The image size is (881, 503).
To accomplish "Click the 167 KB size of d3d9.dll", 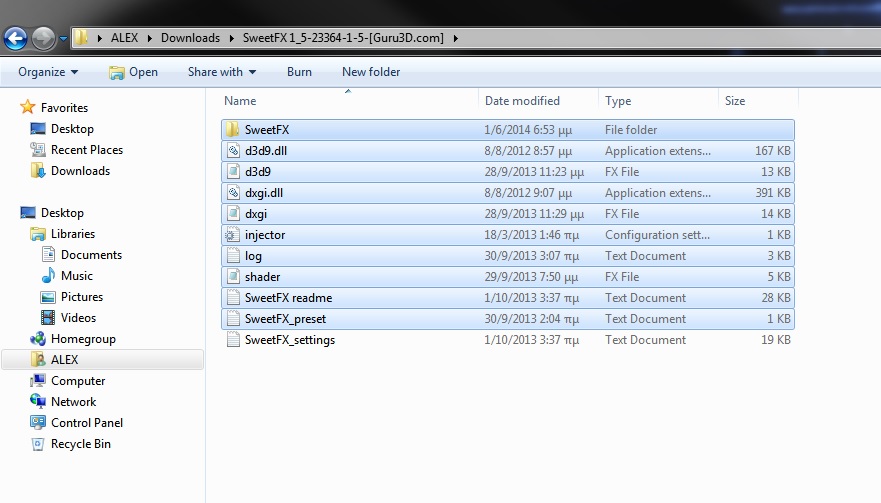I will click(773, 151).
